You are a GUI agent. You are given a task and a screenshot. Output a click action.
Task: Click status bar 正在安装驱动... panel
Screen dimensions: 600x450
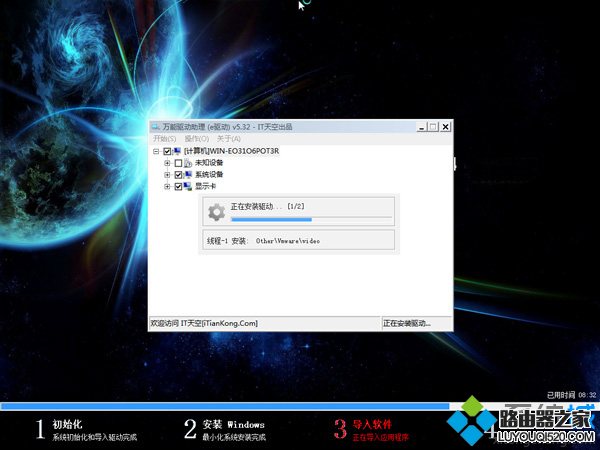416,323
